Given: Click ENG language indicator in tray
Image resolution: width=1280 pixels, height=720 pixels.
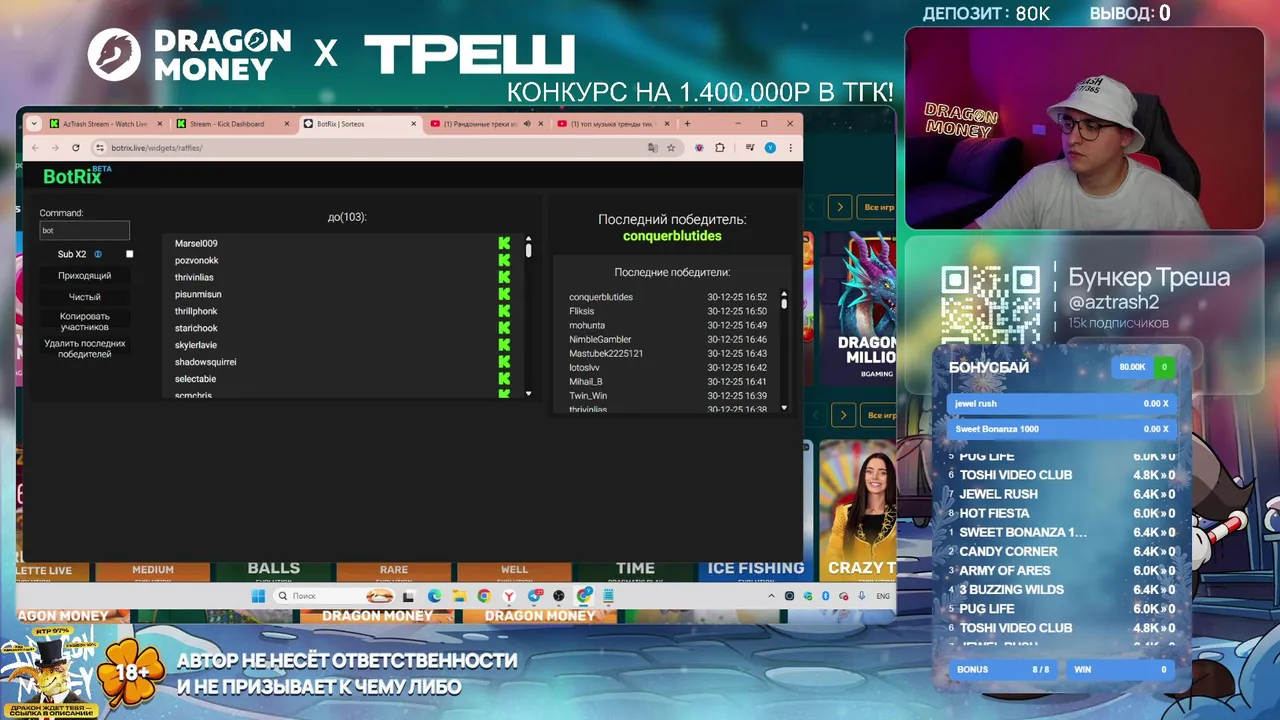Looking at the screenshot, I should [x=883, y=596].
